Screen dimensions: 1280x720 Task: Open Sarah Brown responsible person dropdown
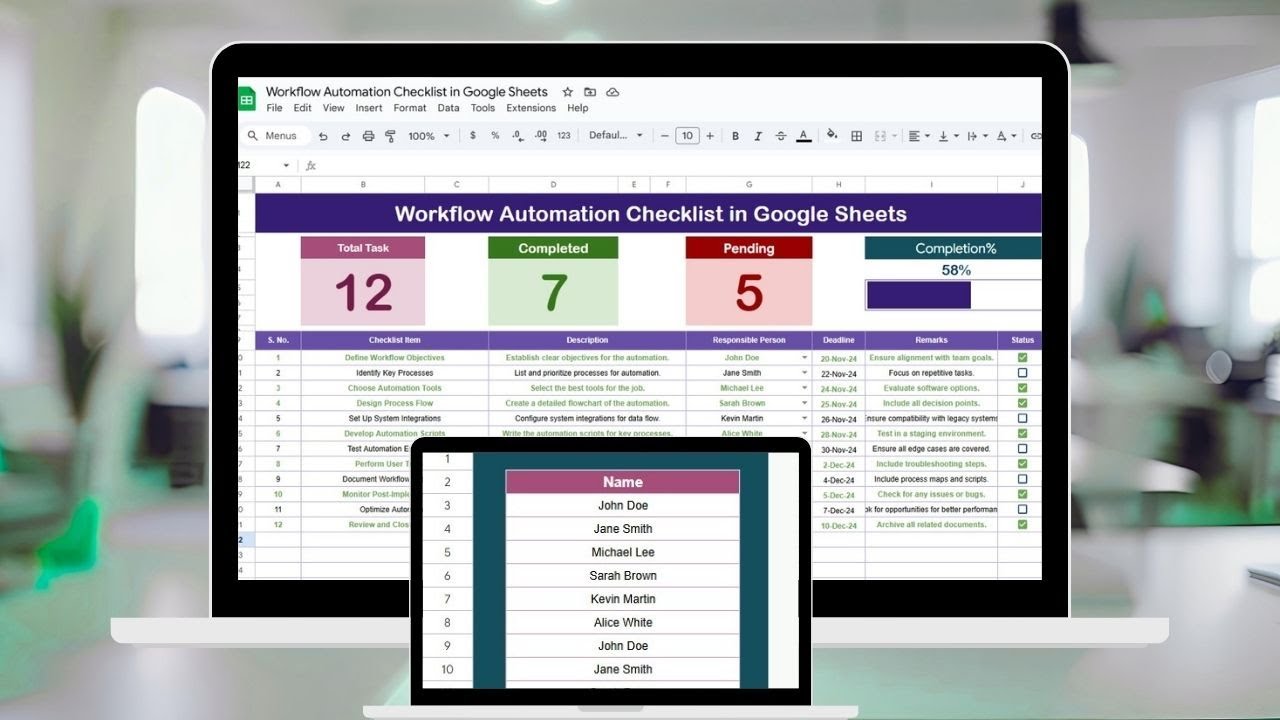point(804,403)
